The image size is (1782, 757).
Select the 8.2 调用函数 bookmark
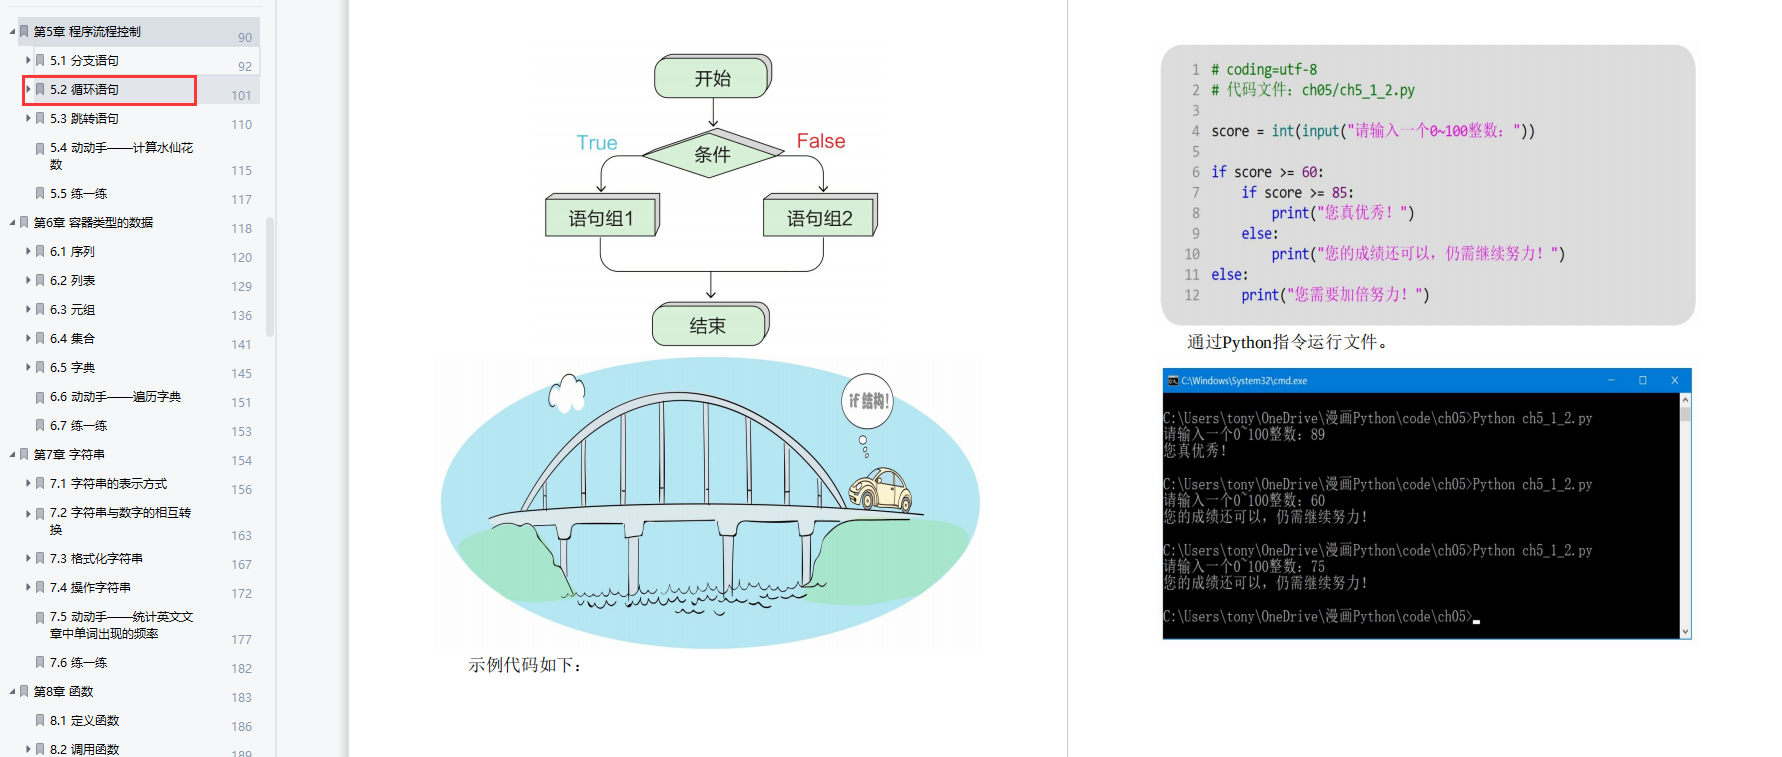(x=85, y=749)
